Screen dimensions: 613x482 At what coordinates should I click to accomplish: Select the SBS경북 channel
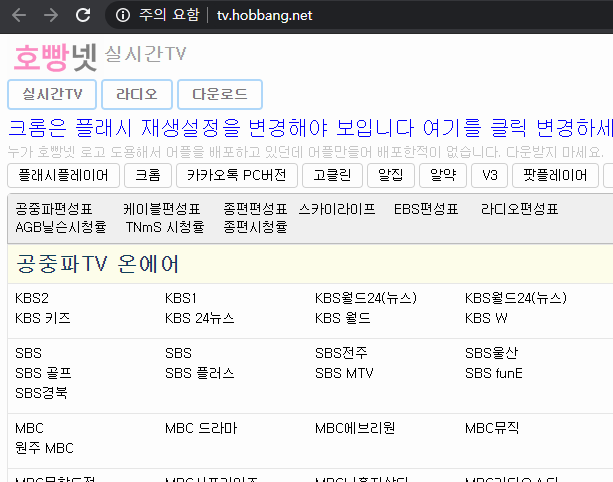pos(41,393)
